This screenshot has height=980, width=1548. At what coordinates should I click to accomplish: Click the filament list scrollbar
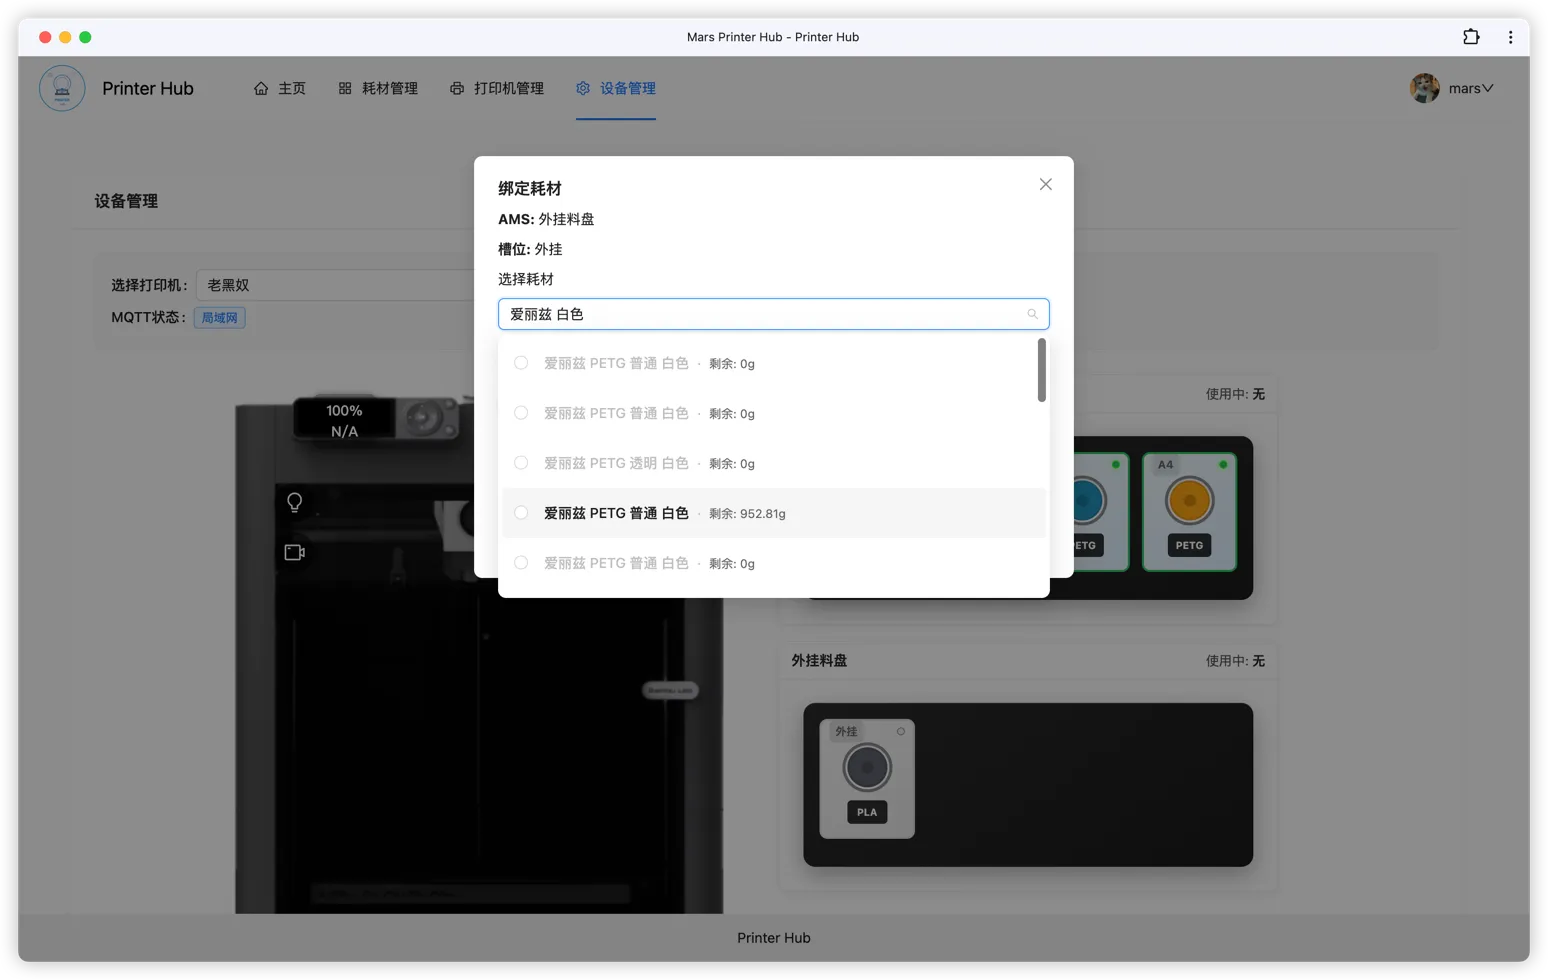tap(1041, 370)
